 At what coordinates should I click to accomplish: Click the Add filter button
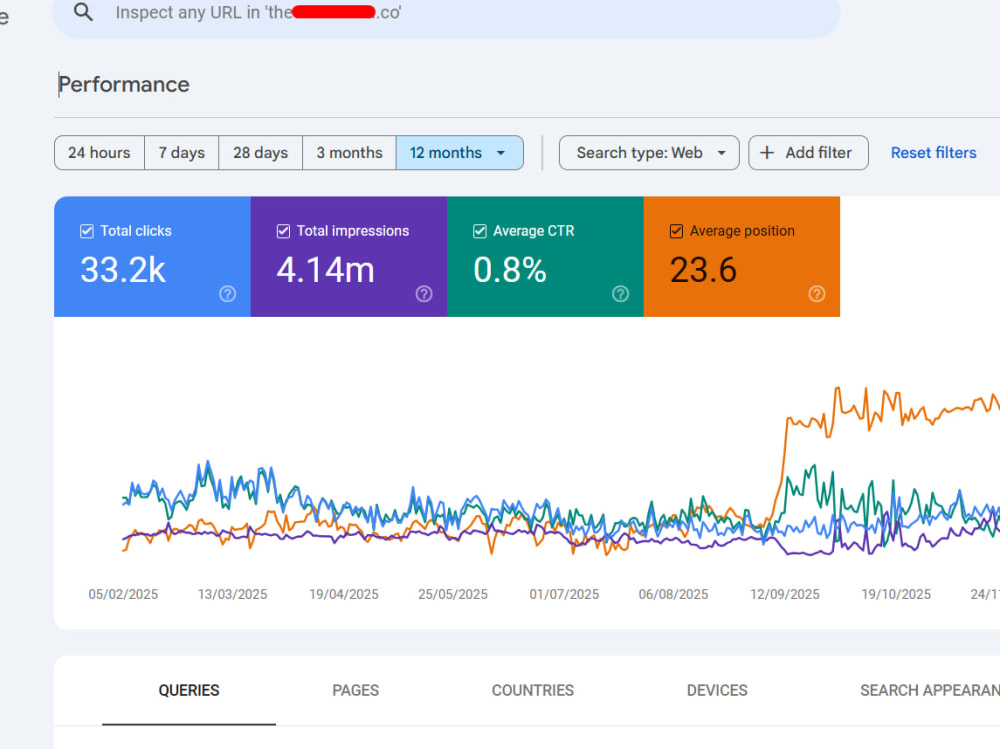808,152
